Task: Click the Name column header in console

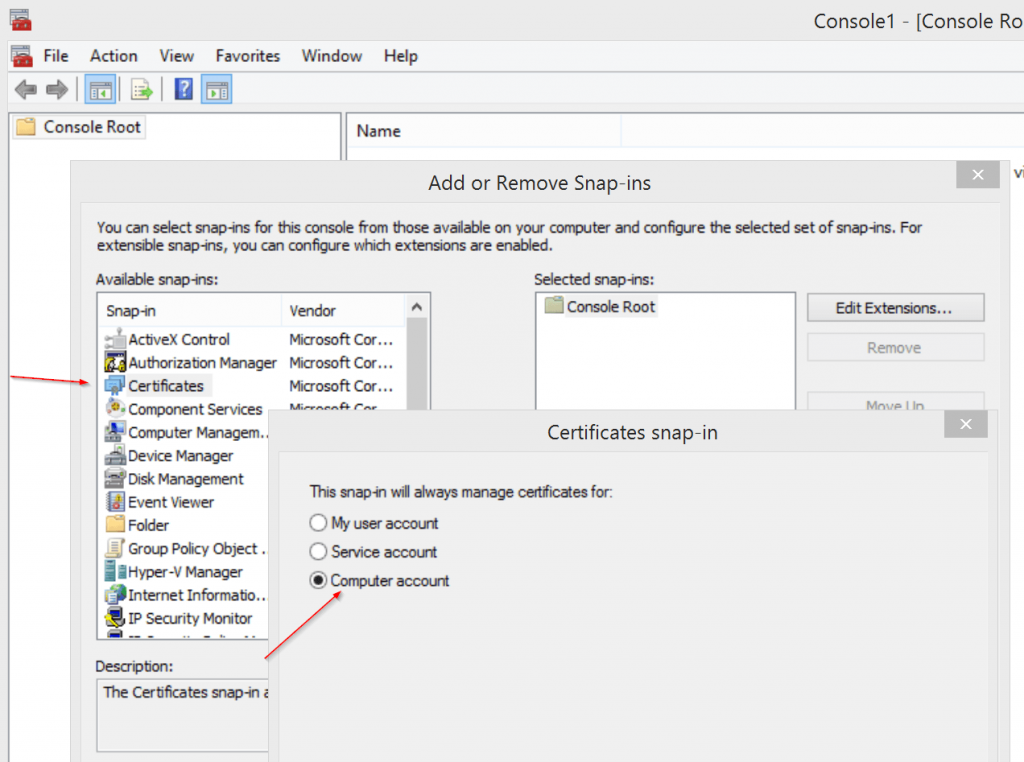Action: point(485,131)
